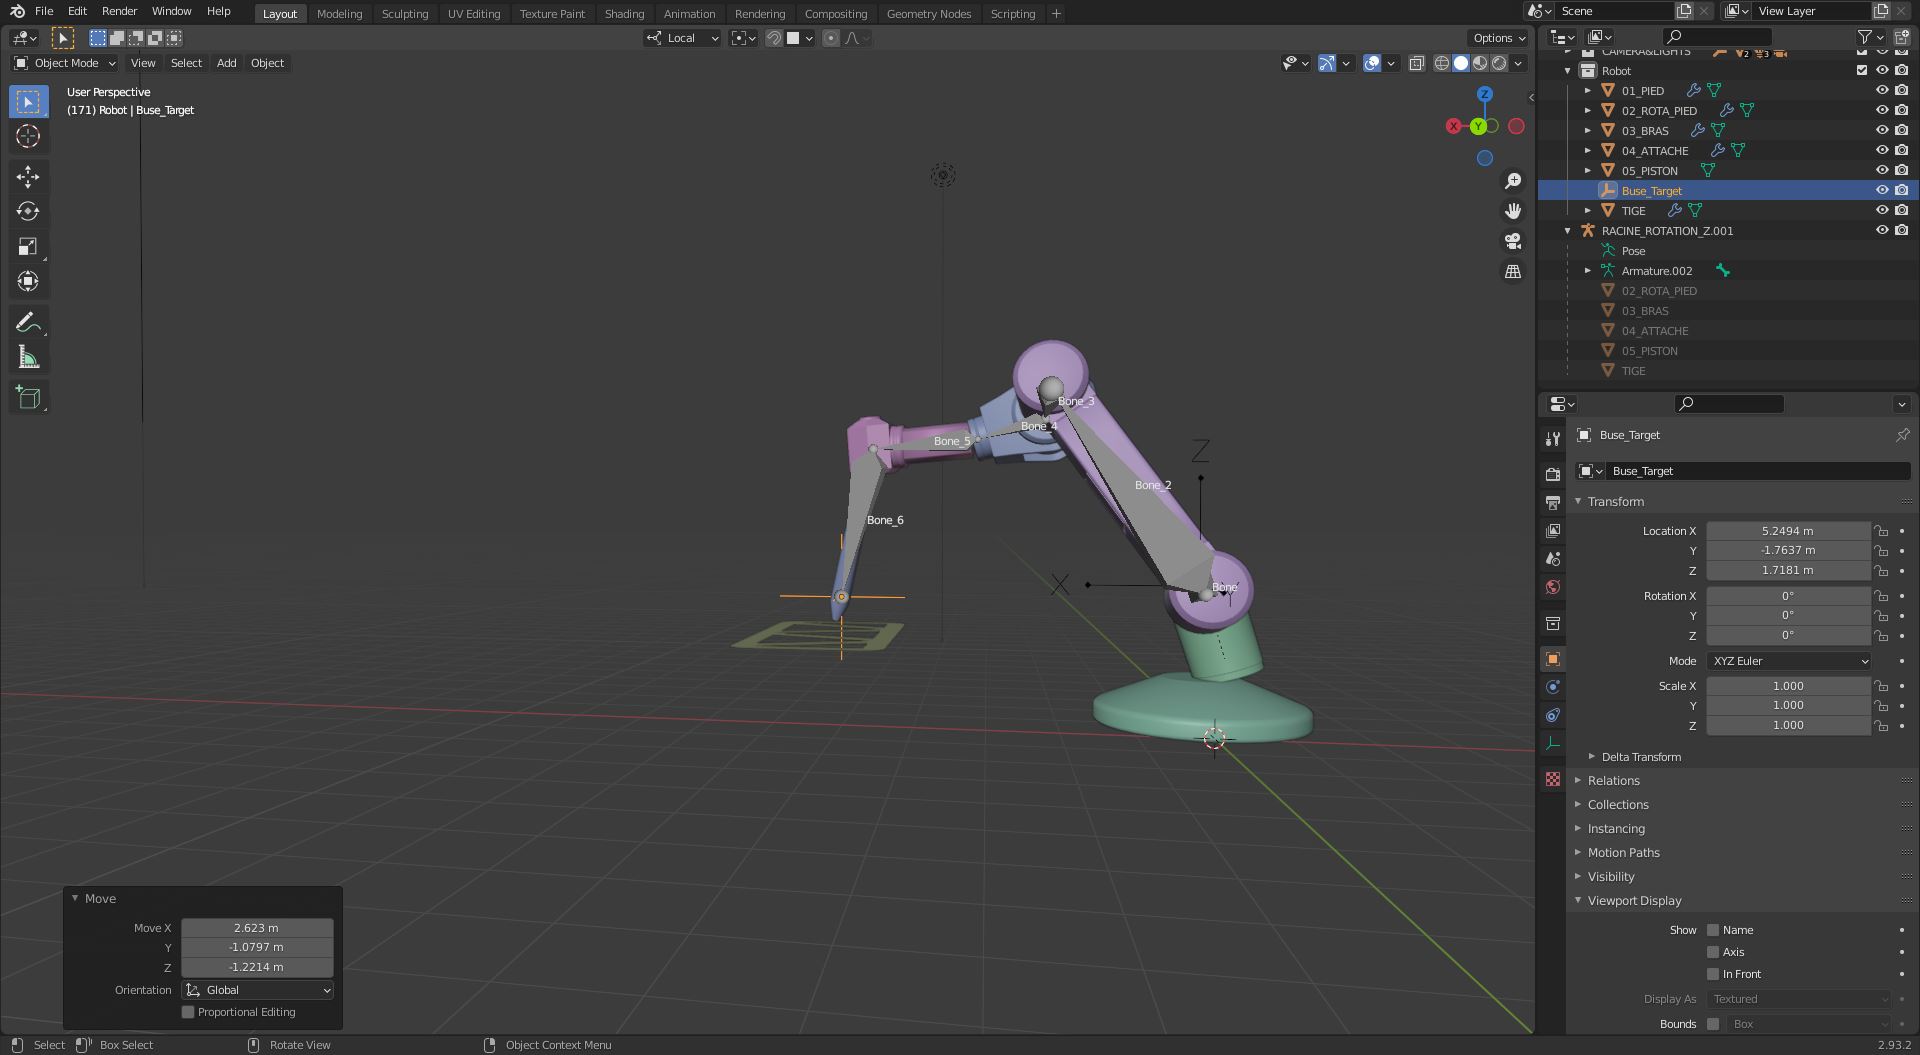This screenshot has width=1920, height=1055.
Task: Open rotation Mode XYZ Euler dropdown
Action: (x=1788, y=661)
